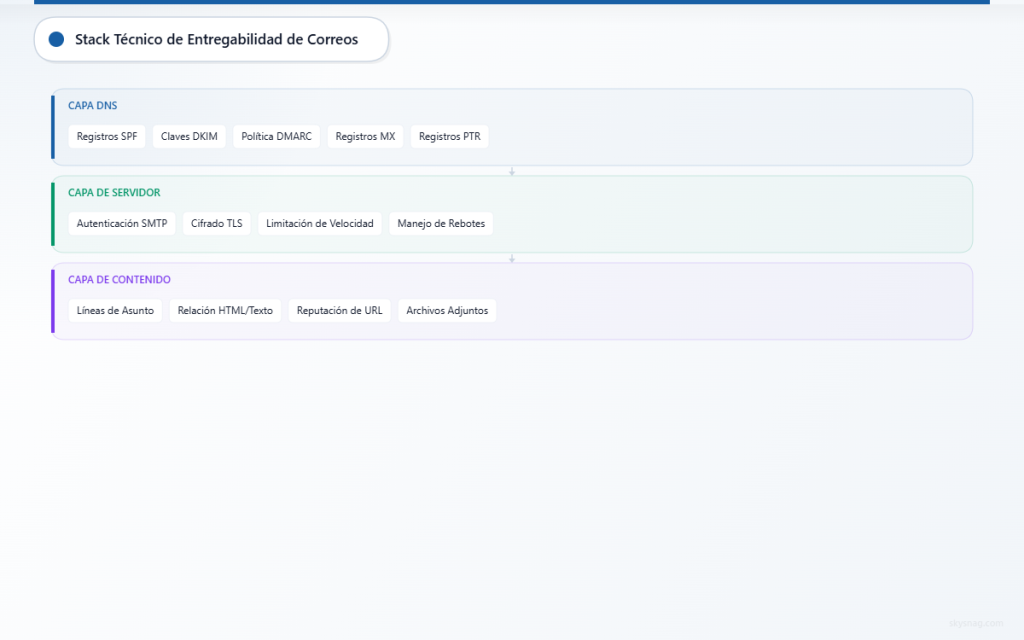Viewport: 1024px width, 640px height.
Task: Select the Líneas de Asunto chip
Action: pyautogui.click(x=115, y=311)
